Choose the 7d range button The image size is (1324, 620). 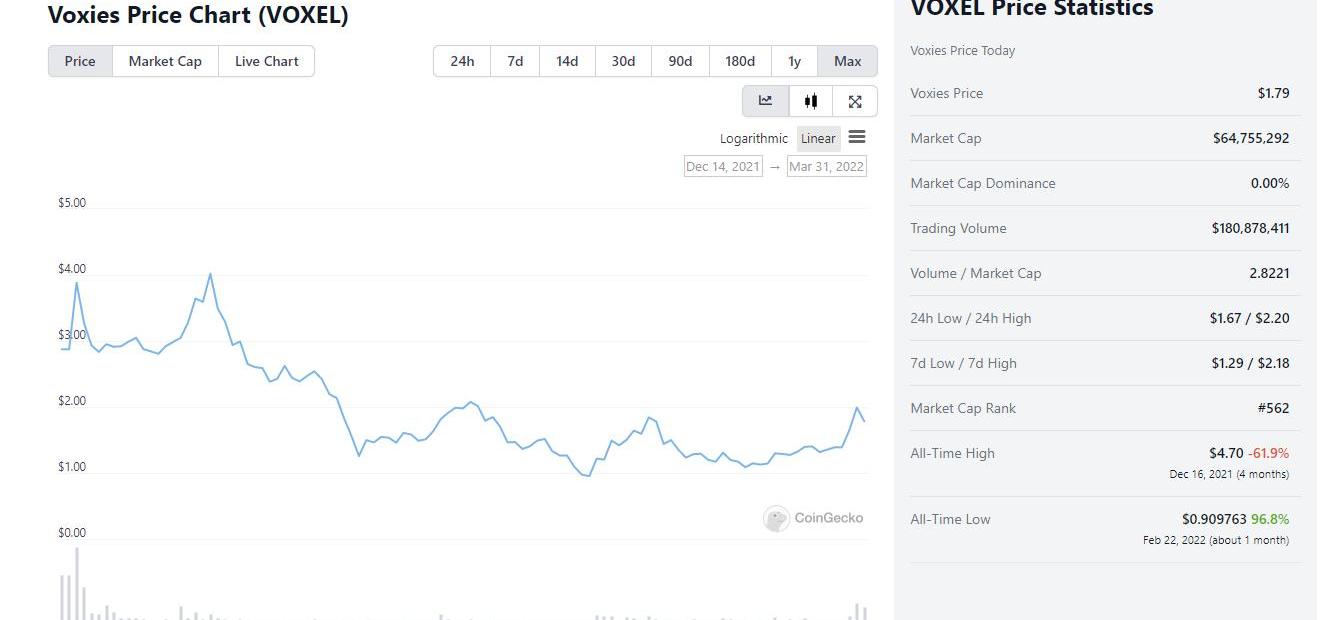pyautogui.click(x=515, y=61)
